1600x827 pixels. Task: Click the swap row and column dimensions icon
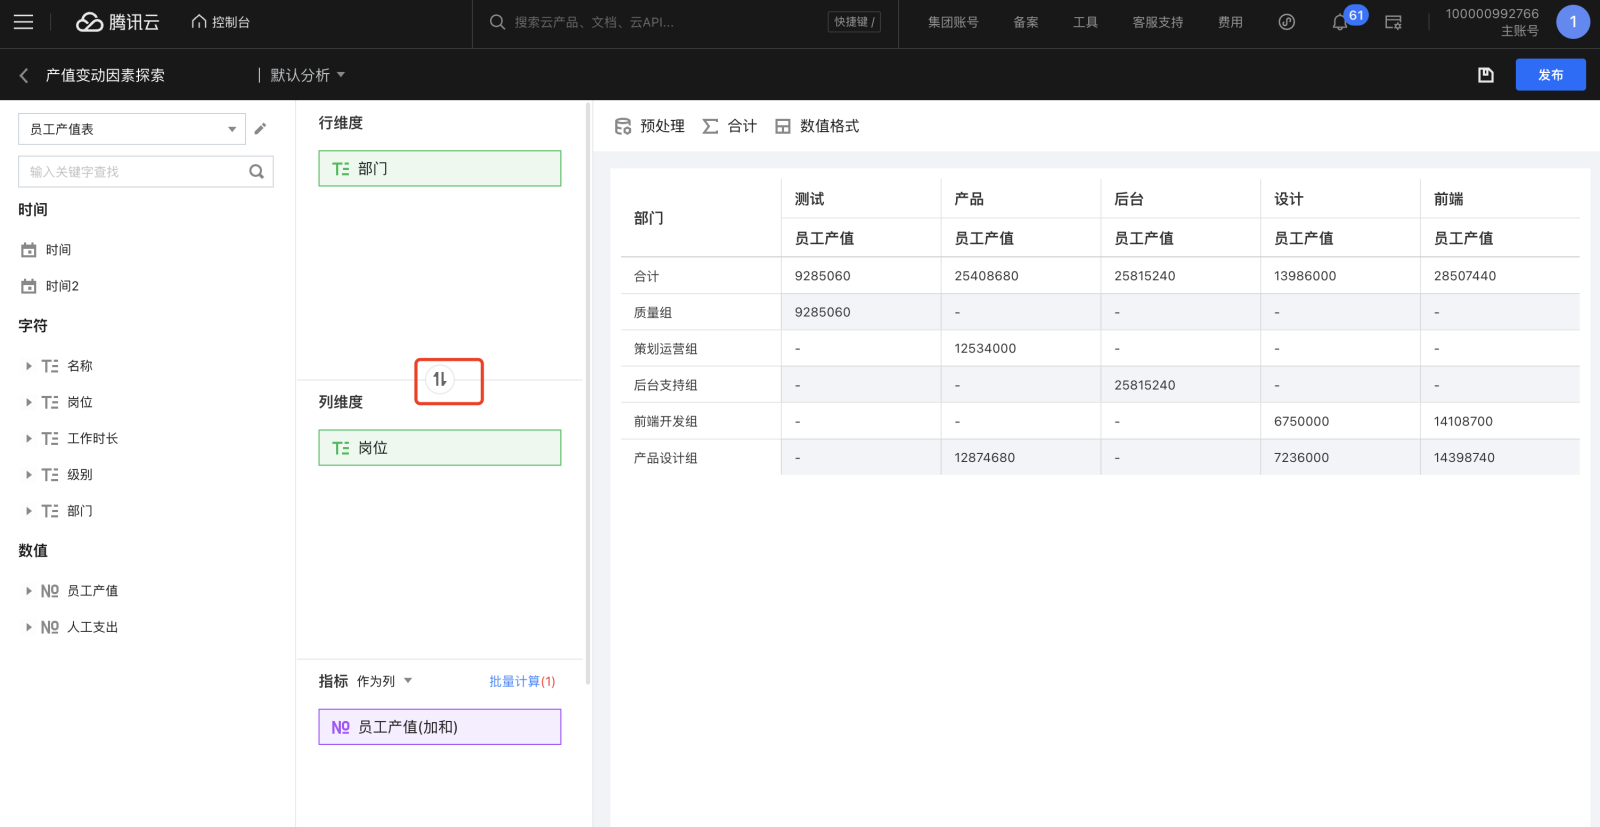point(440,380)
